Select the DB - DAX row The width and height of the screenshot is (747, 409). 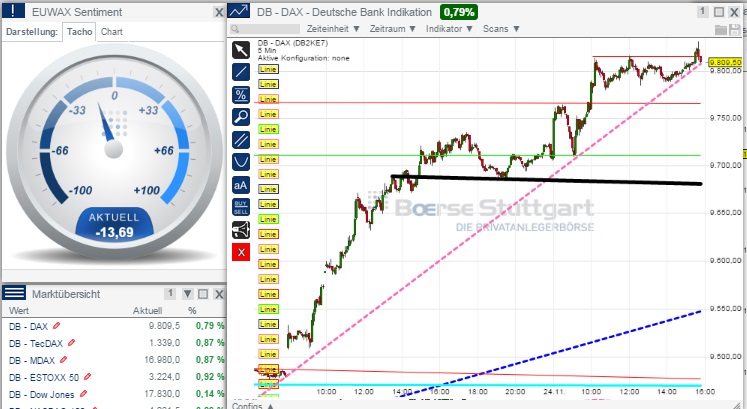pyautogui.click(x=114, y=326)
